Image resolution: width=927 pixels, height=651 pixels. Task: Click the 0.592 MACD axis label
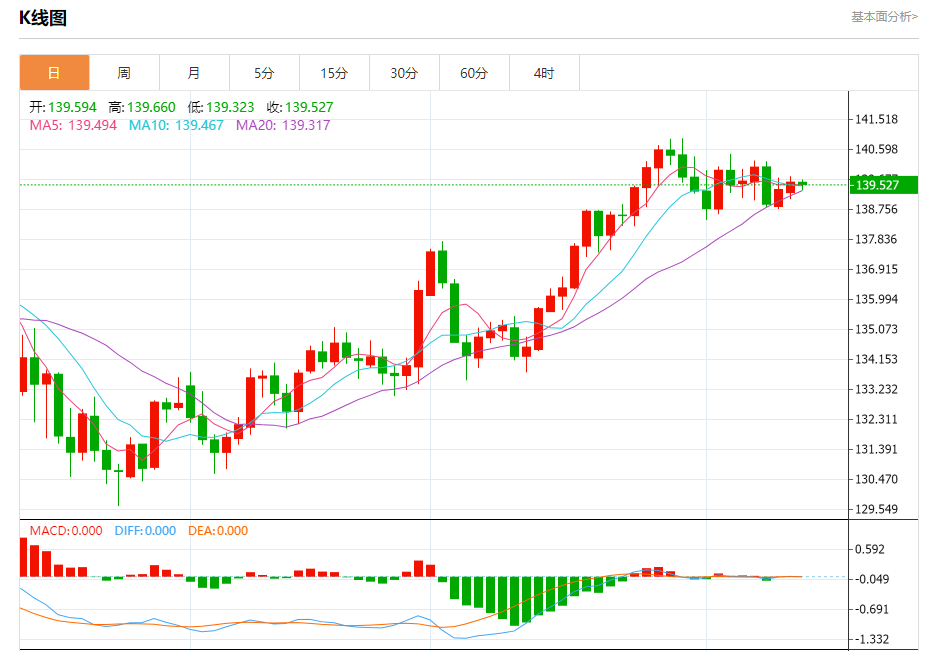tap(870, 549)
